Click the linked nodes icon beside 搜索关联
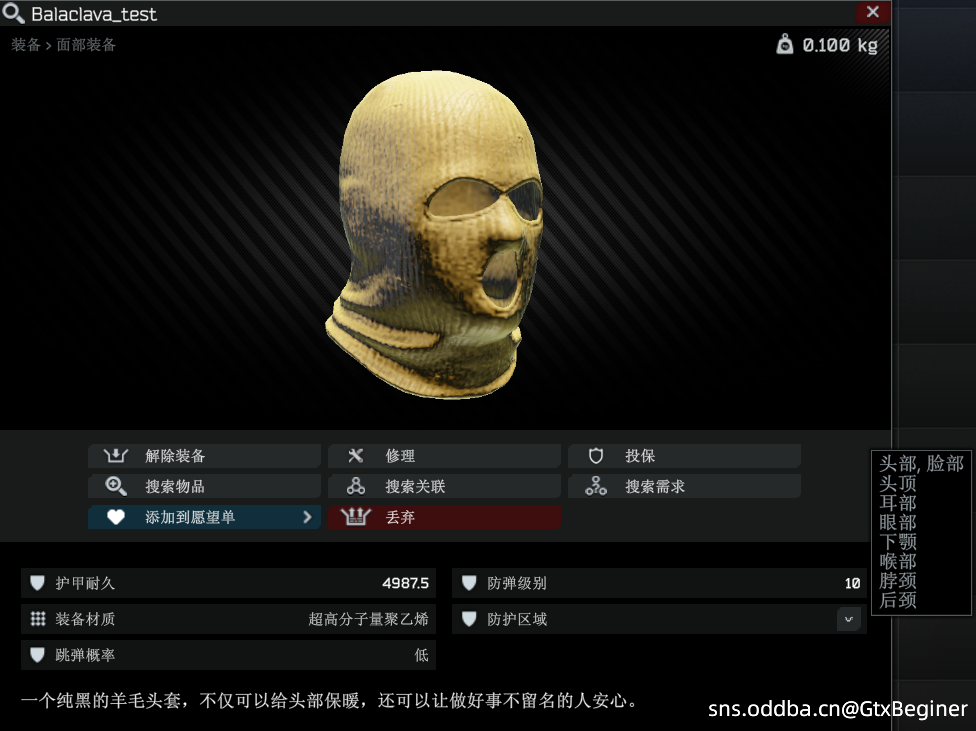 click(356, 487)
